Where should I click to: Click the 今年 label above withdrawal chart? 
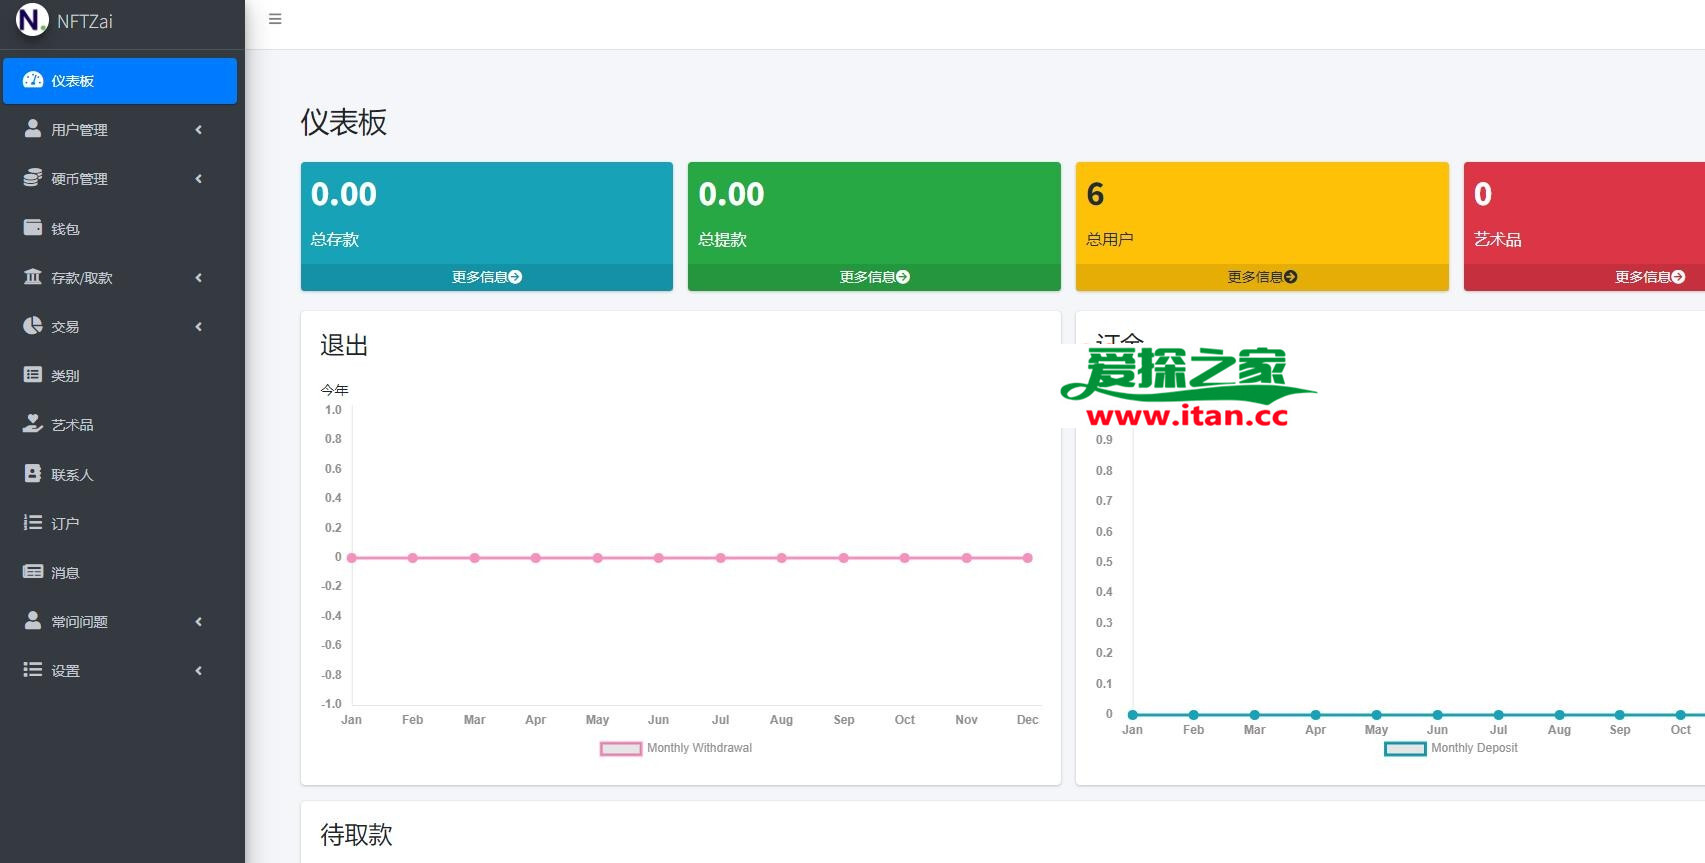[334, 390]
